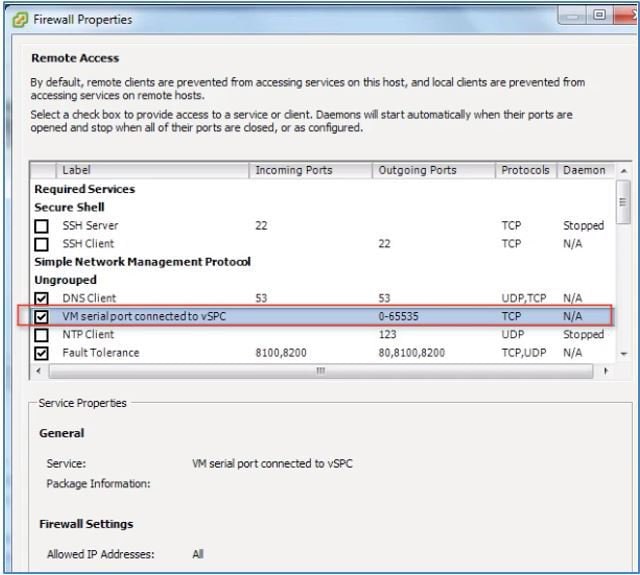The width and height of the screenshot is (640, 575).
Task: Click Fault Tolerance outgoing ports 80,8100,8200
Action: [411, 353]
